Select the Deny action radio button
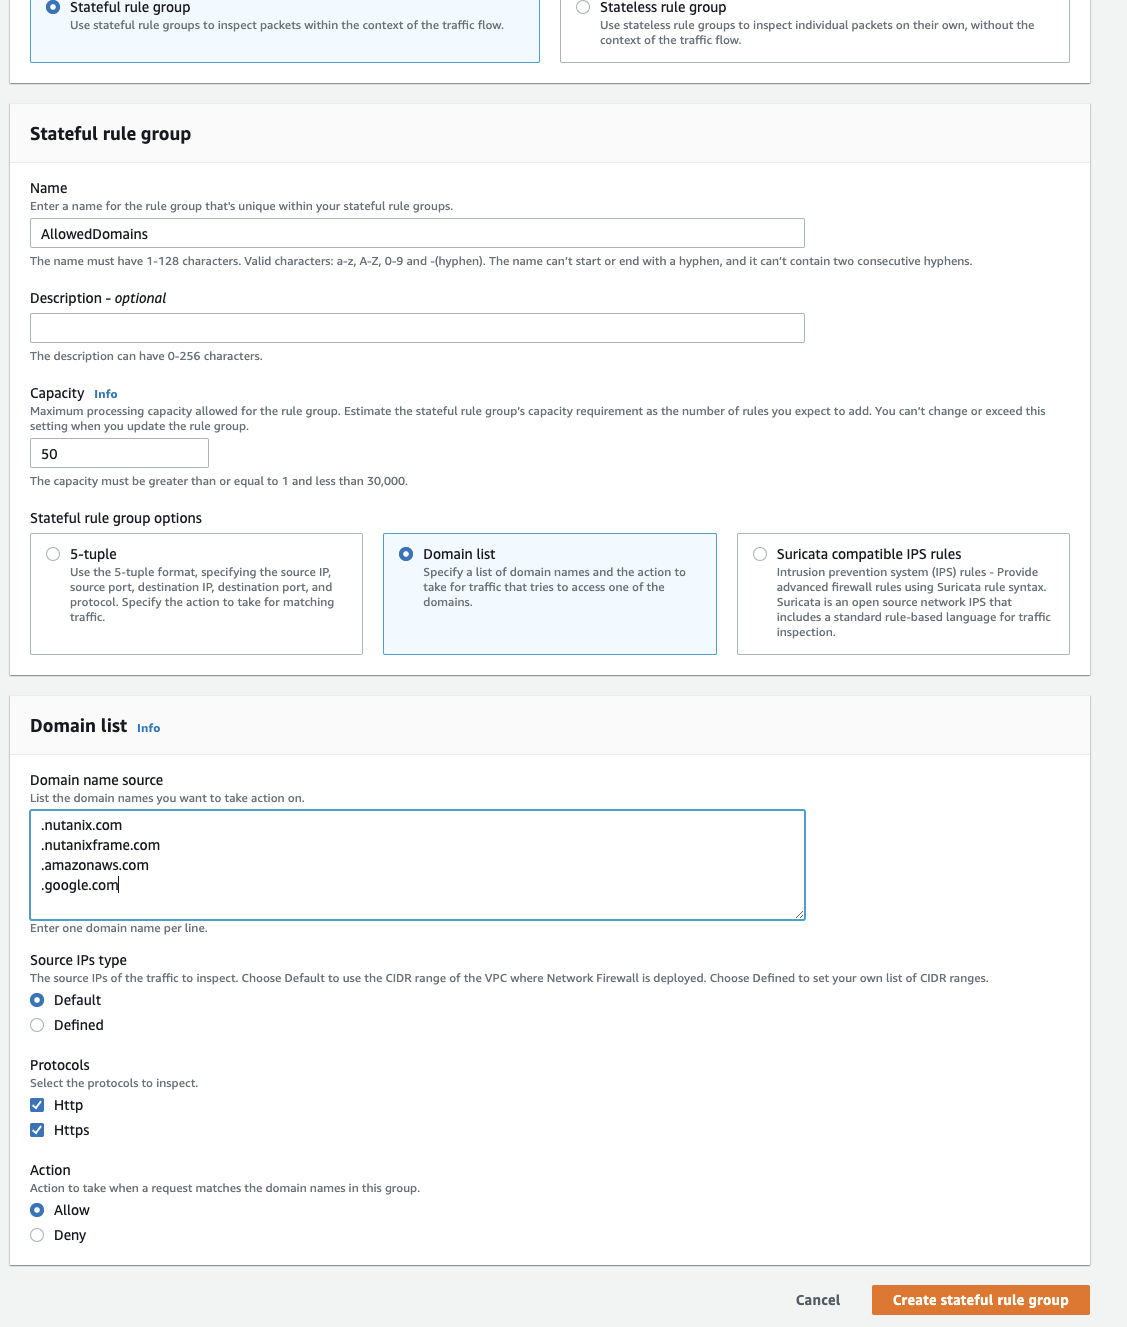Screen dimensions: 1127x1327 tap(37, 1235)
